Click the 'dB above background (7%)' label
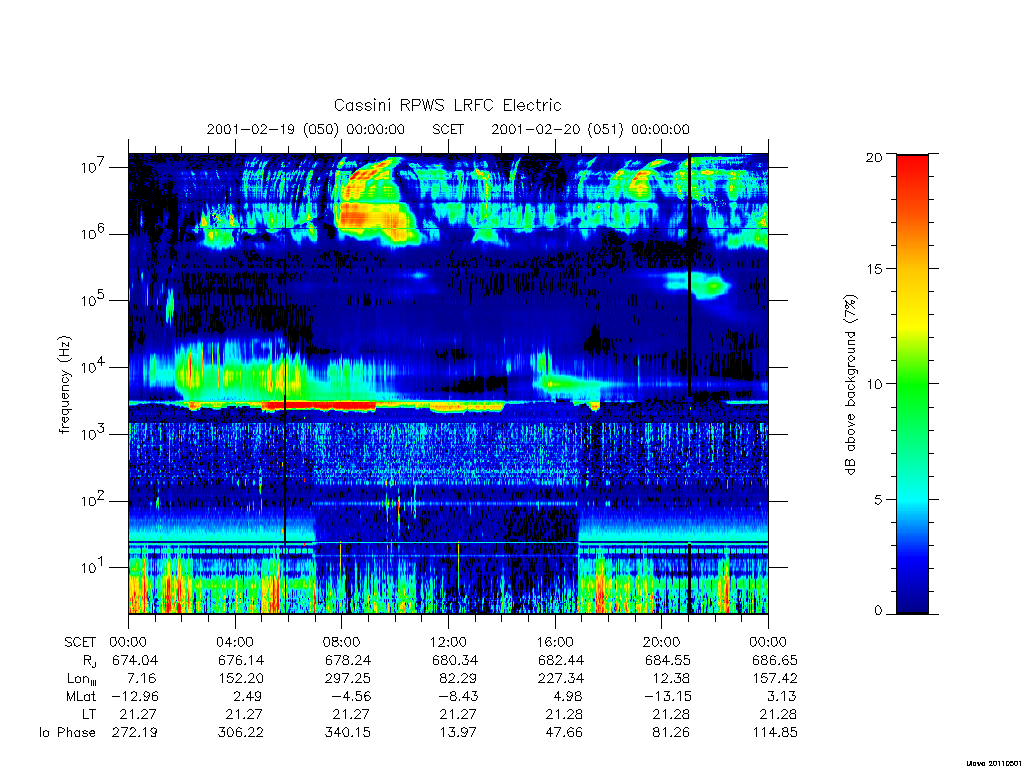The width and height of the screenshot is (1024, 768). 850,385
